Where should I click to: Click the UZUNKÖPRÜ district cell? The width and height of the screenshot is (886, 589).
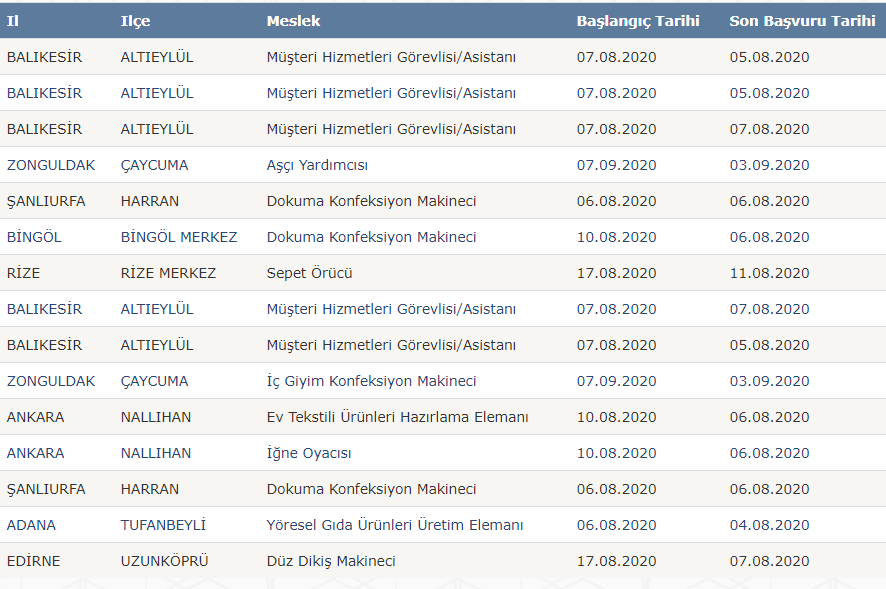tap(164, 561)
